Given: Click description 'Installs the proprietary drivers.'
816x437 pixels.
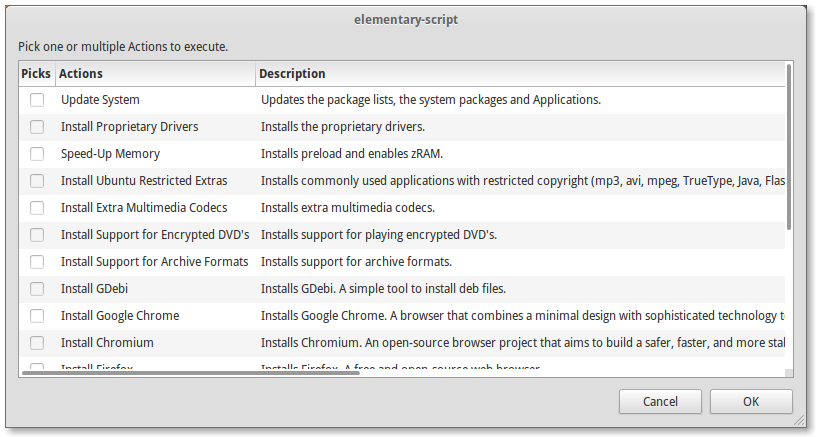Looking at the screenshot, I should [x=343, y=127].
